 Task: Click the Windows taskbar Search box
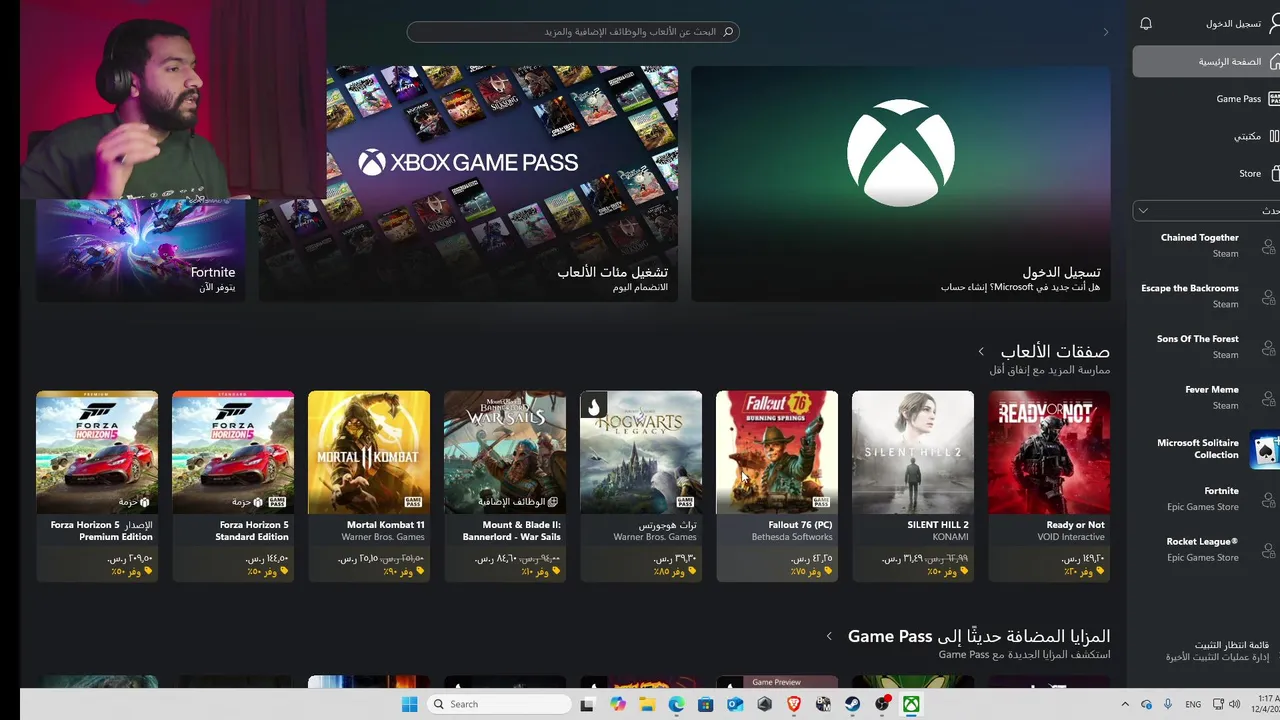pyautogui.click(x=498, y=704)
